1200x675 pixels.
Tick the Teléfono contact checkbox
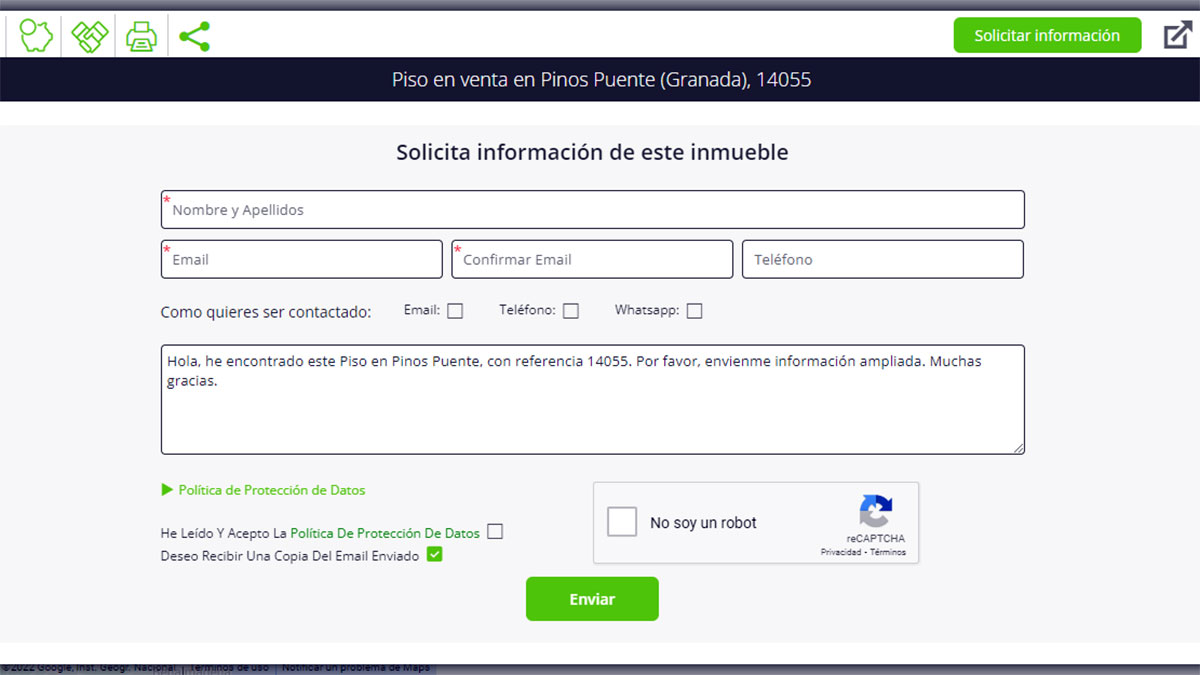coord(571,311)
